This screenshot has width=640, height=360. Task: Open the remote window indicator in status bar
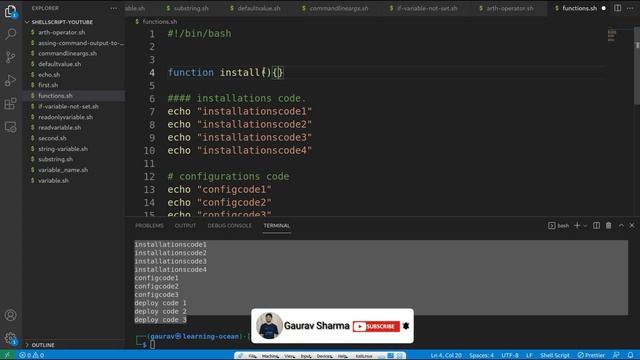tap(7, 355)
